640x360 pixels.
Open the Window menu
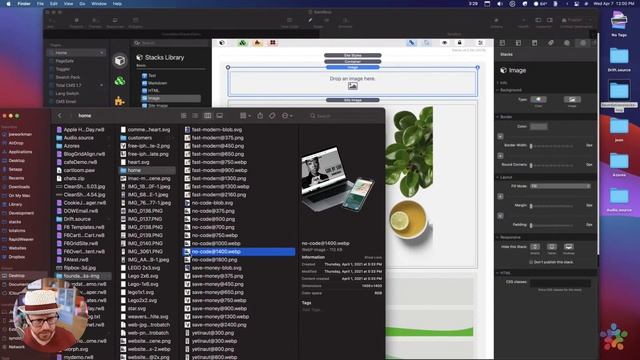pyautogui.click(x=99, y=4)
